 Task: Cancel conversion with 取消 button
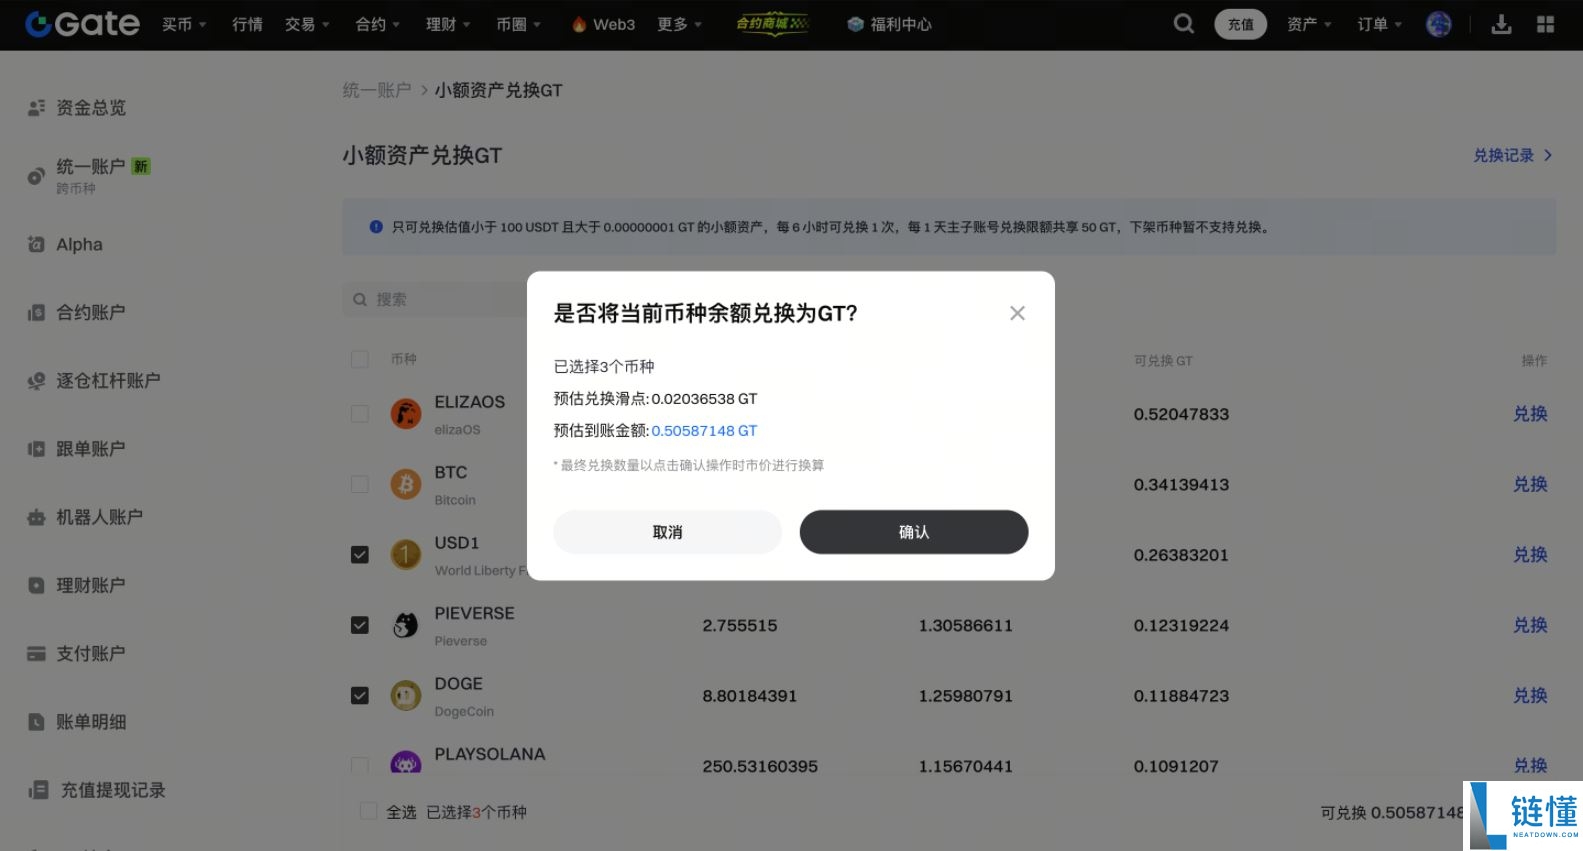coord(667,532)
